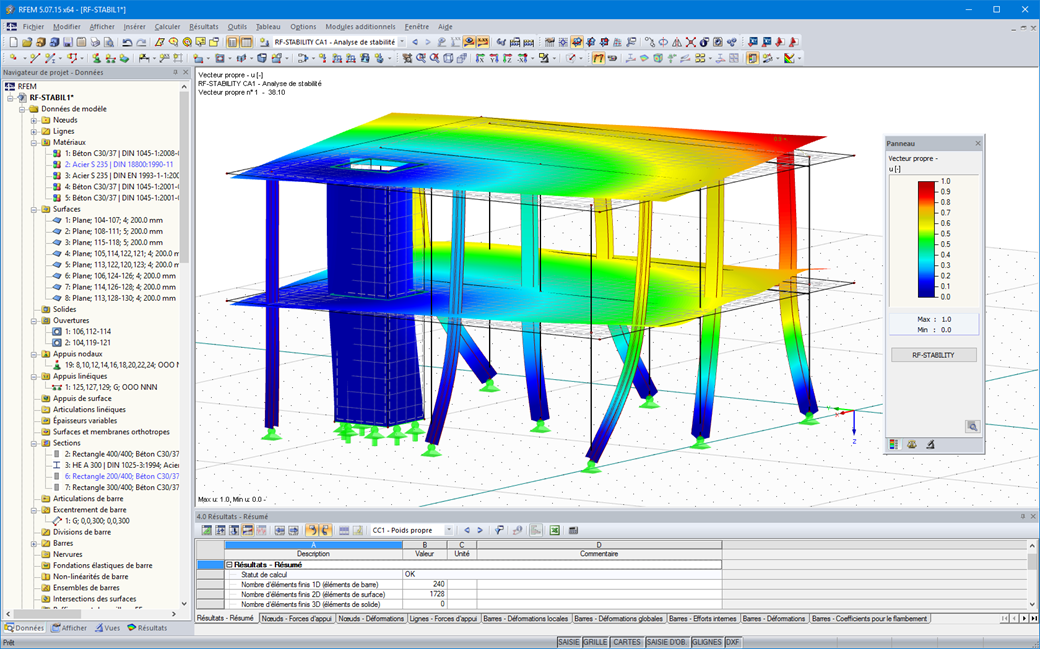Image resolution: width=1040 pixels, height=649 pixels.
Task: Click the navigator vertical scrollbar
Action: (184, 178)
